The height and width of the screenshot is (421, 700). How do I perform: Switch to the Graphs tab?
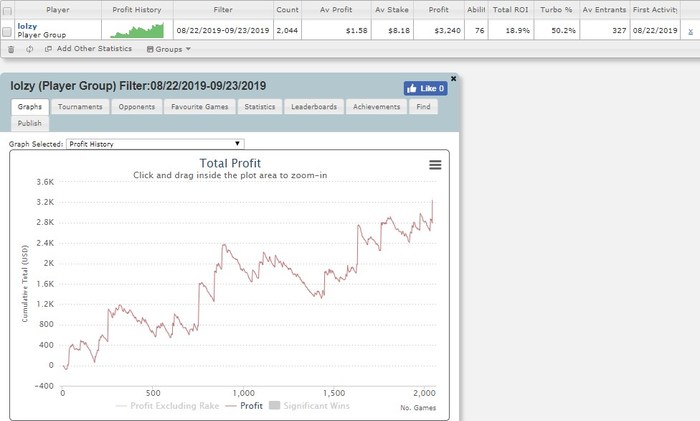click(x=30, y=107)
